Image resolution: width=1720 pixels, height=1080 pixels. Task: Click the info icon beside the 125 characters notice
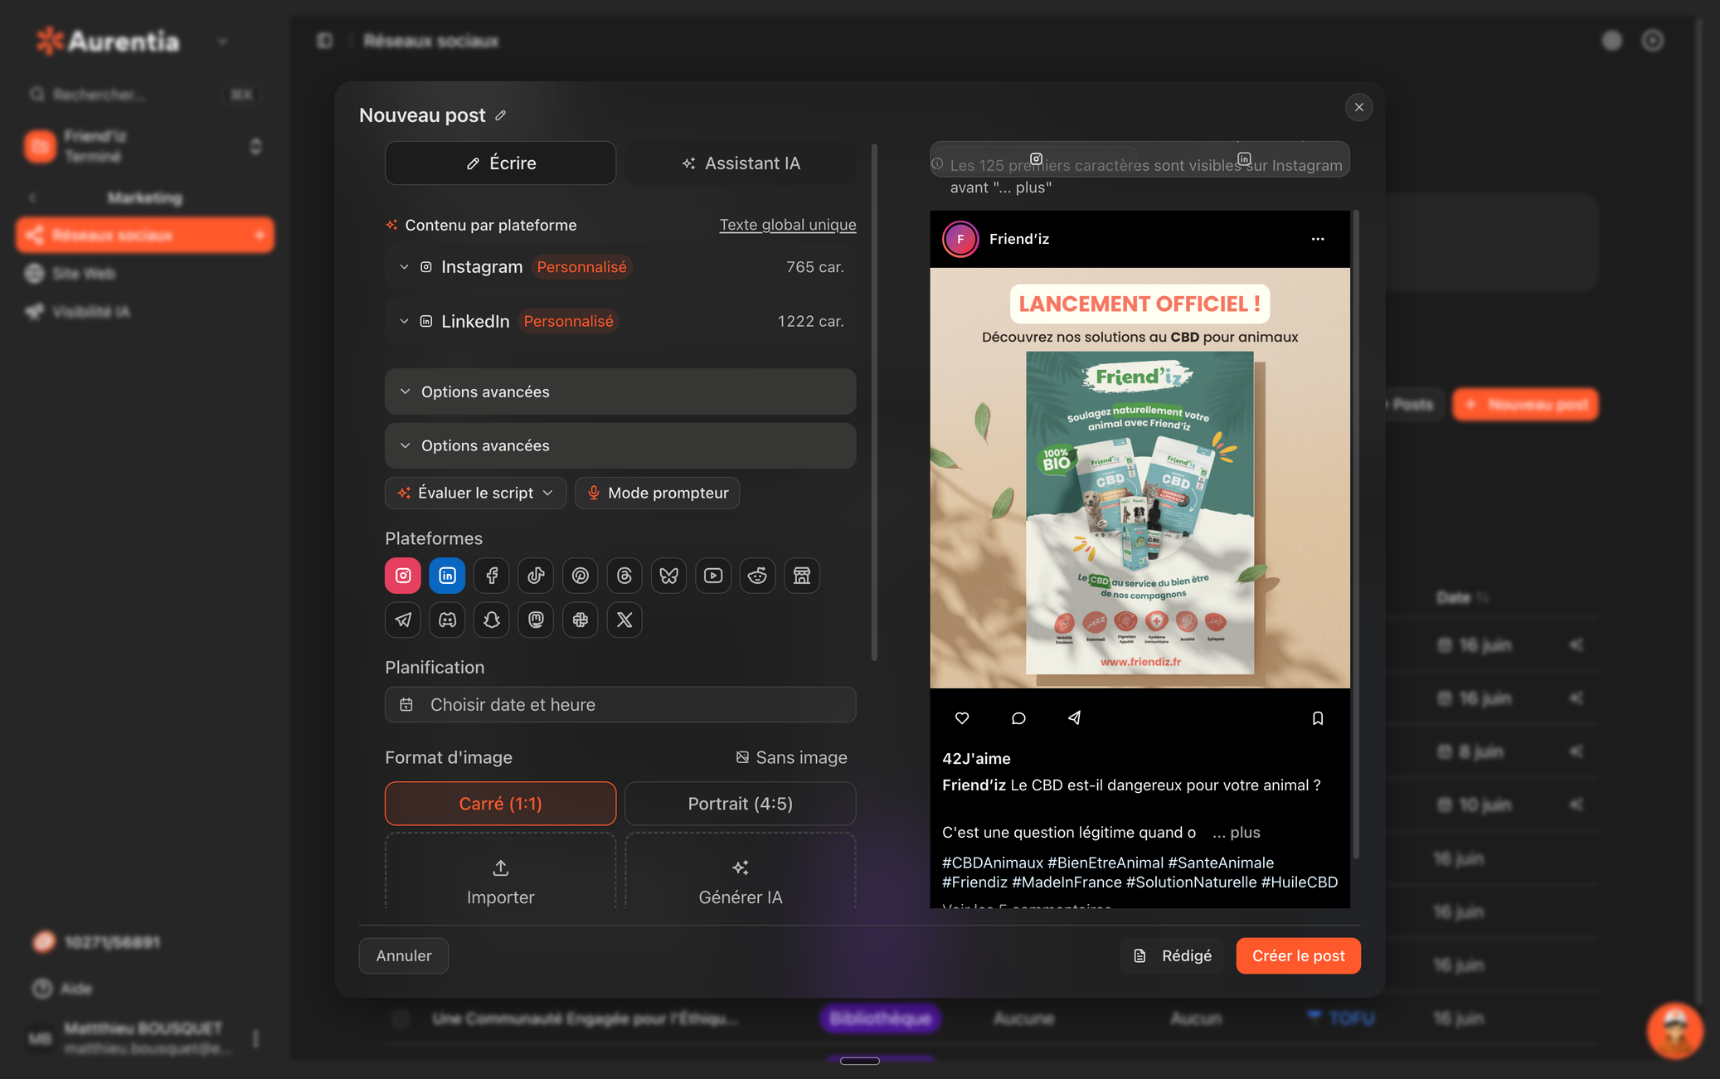(937, 164)
